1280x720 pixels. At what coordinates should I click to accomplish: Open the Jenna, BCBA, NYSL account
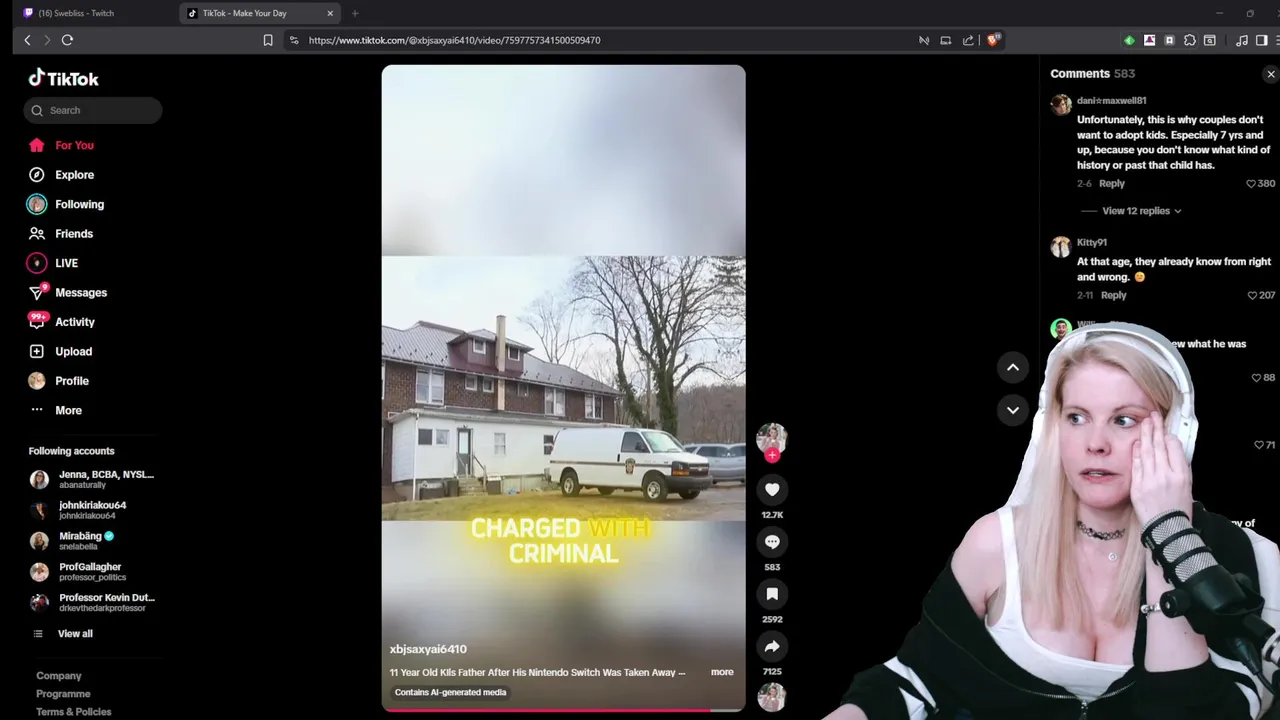(x=92, y=479)
